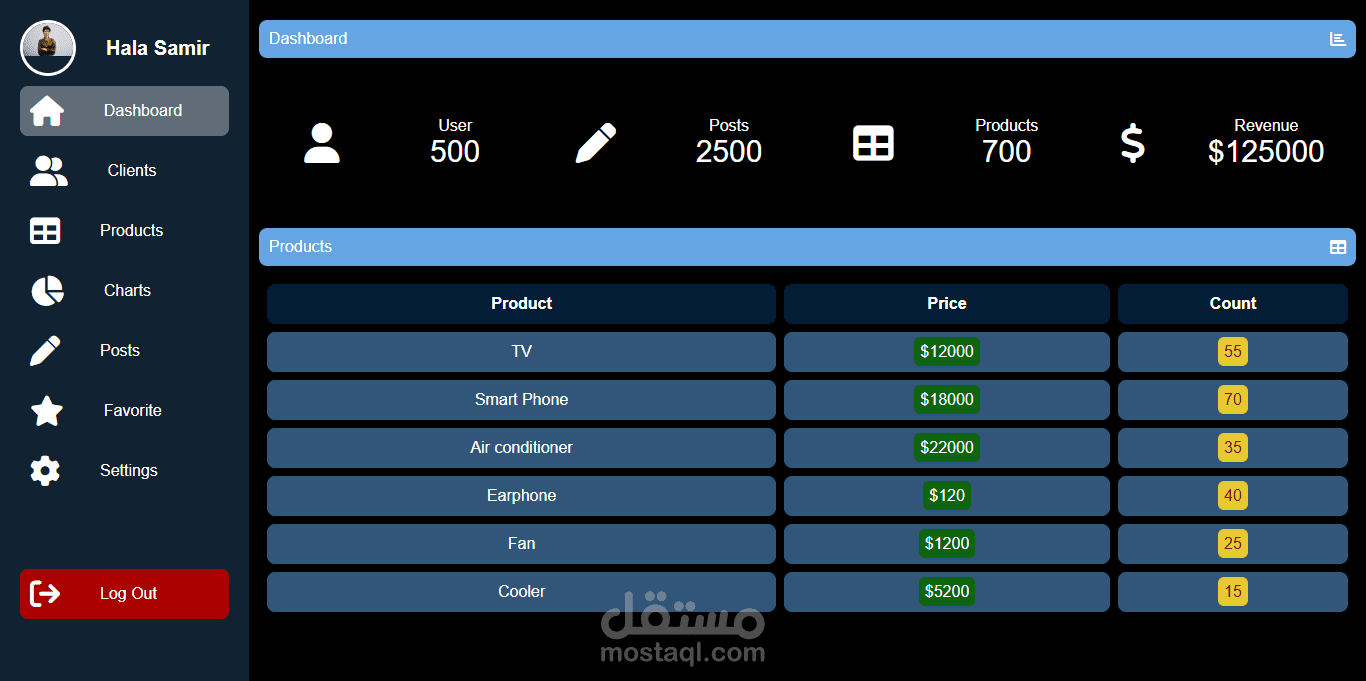This screenshot has width=1366, height=681.
Task: Click the Log Out button
Action: point(124,593)
